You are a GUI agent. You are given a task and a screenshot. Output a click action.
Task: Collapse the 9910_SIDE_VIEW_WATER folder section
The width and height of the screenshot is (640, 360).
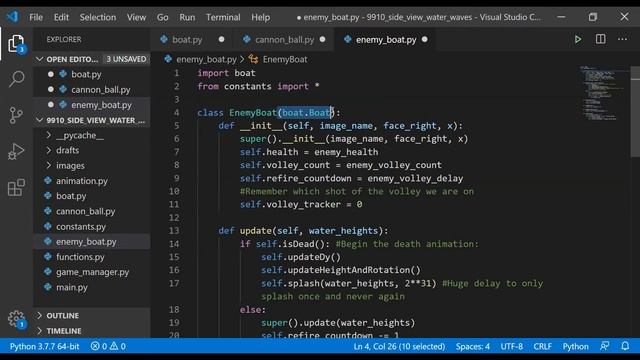pos(40,120)
